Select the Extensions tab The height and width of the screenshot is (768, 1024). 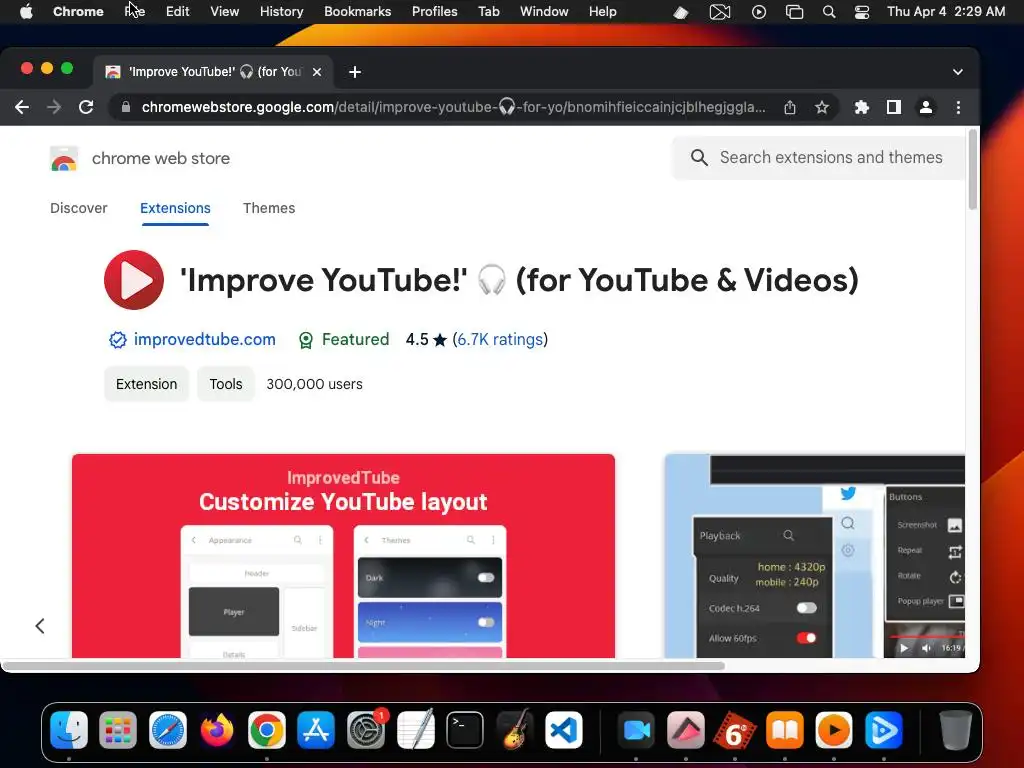[175, 208]
